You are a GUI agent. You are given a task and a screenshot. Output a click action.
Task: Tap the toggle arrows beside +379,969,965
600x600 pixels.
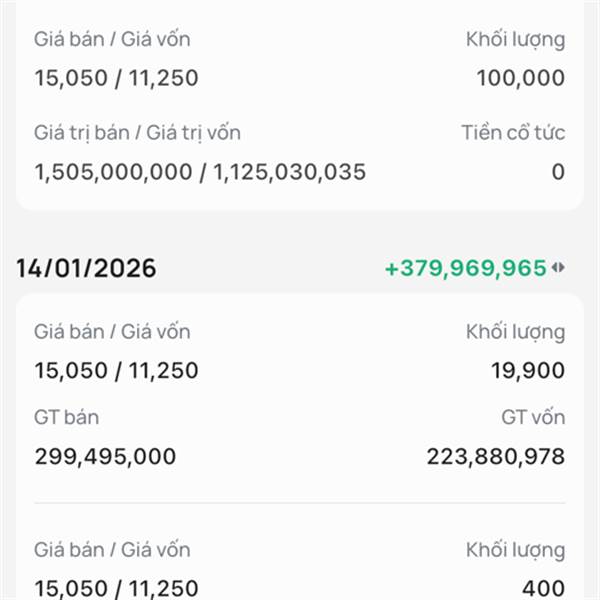(558, 268)
